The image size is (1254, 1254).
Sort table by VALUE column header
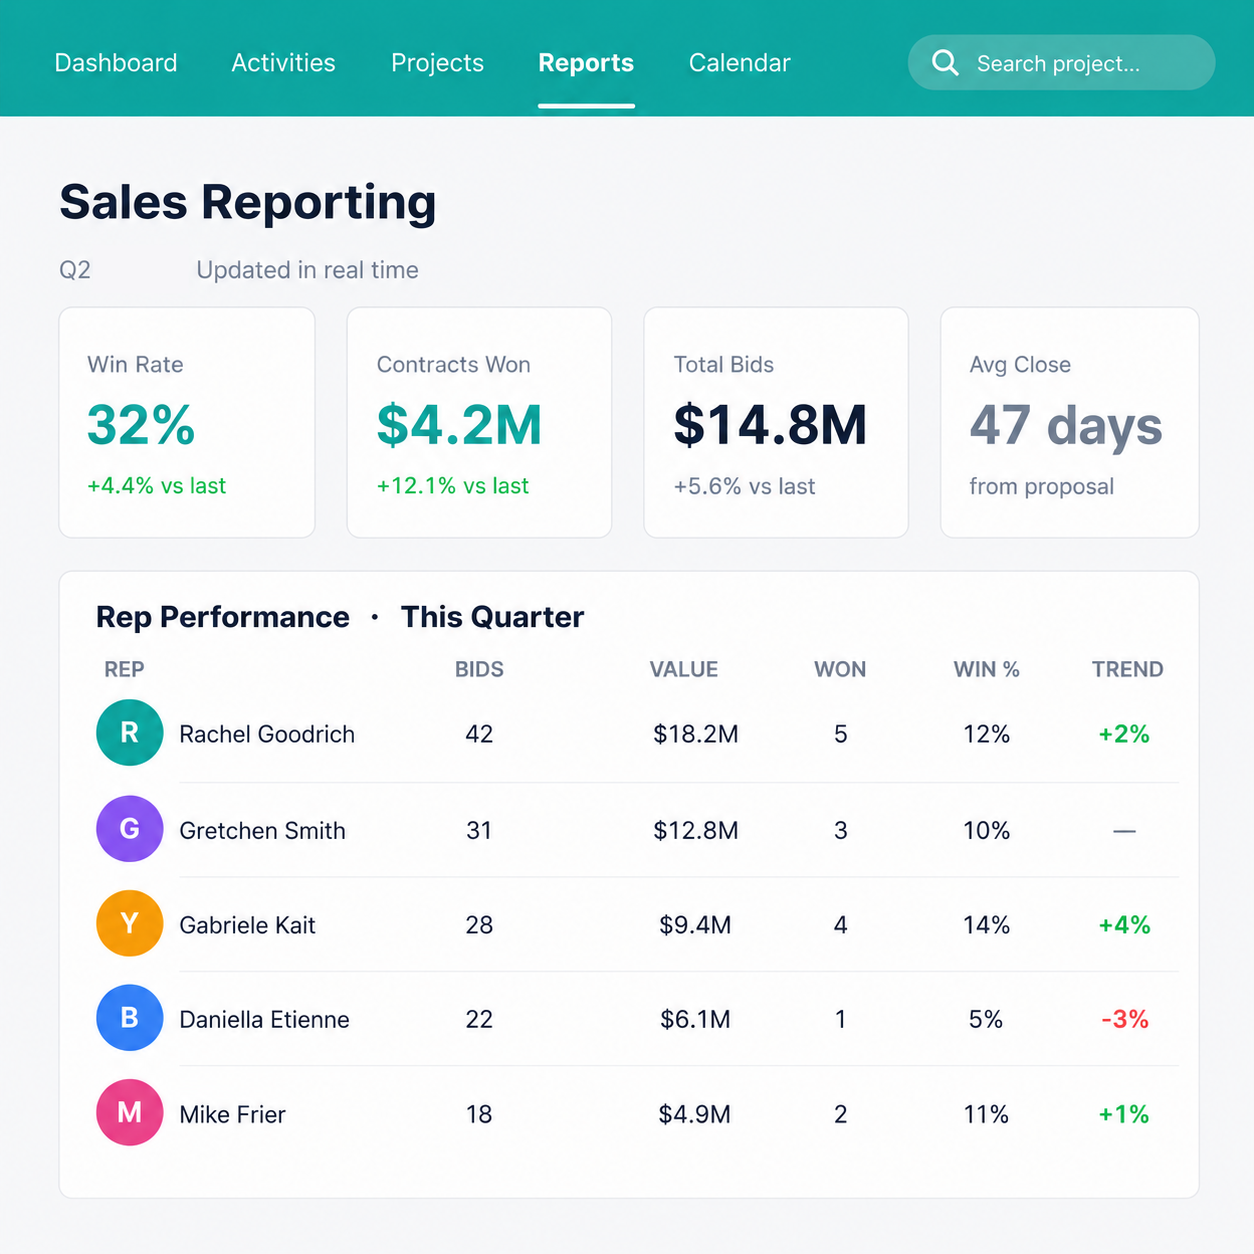684,669
